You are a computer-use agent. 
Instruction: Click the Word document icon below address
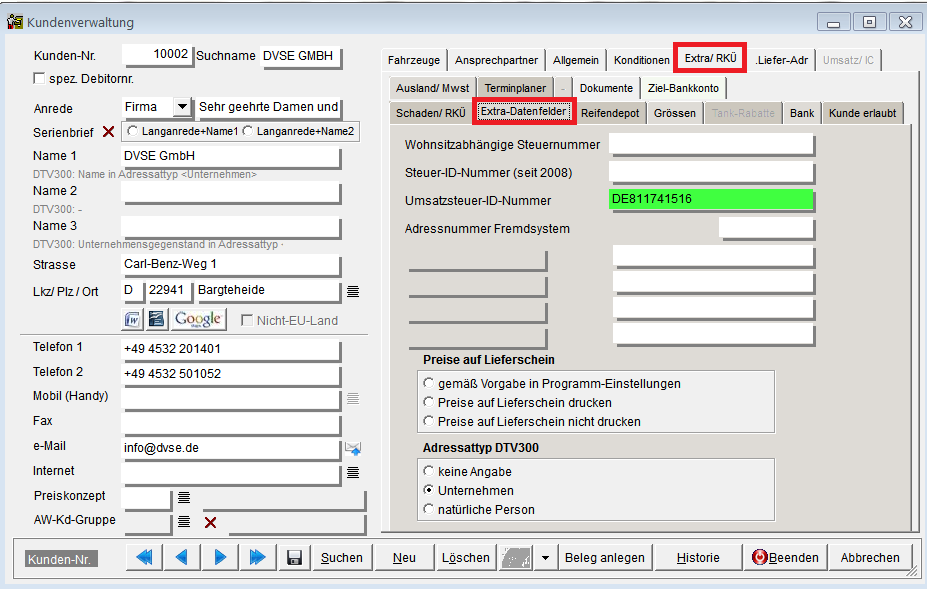click(x=133, y=319)
